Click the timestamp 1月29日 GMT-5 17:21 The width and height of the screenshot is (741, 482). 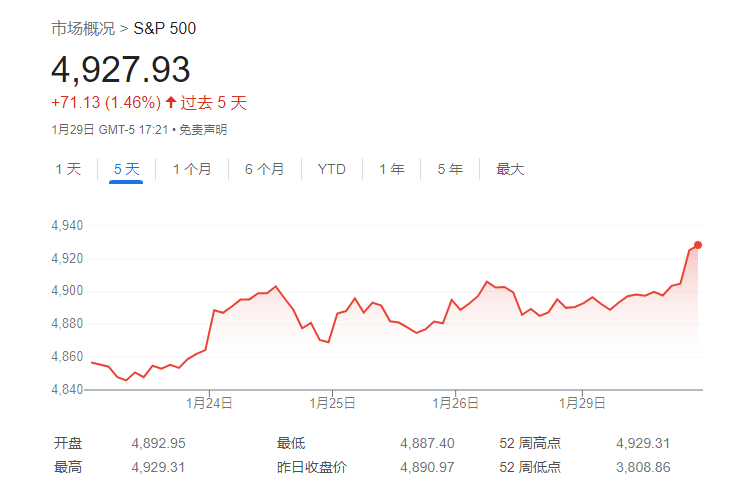(110, 129)
